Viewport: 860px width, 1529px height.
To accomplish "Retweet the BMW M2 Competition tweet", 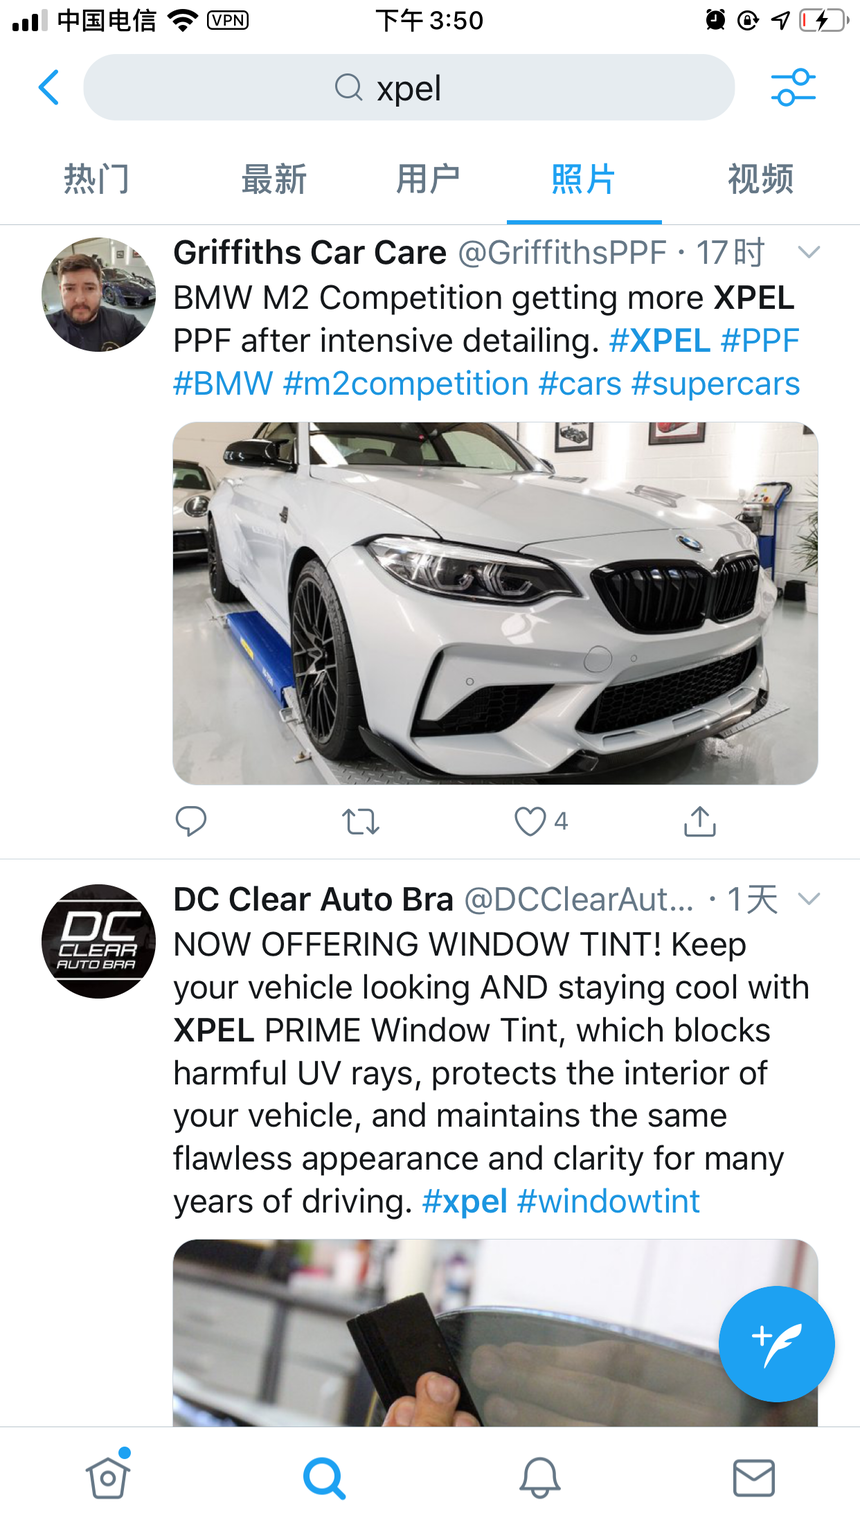I will (360, 822).
